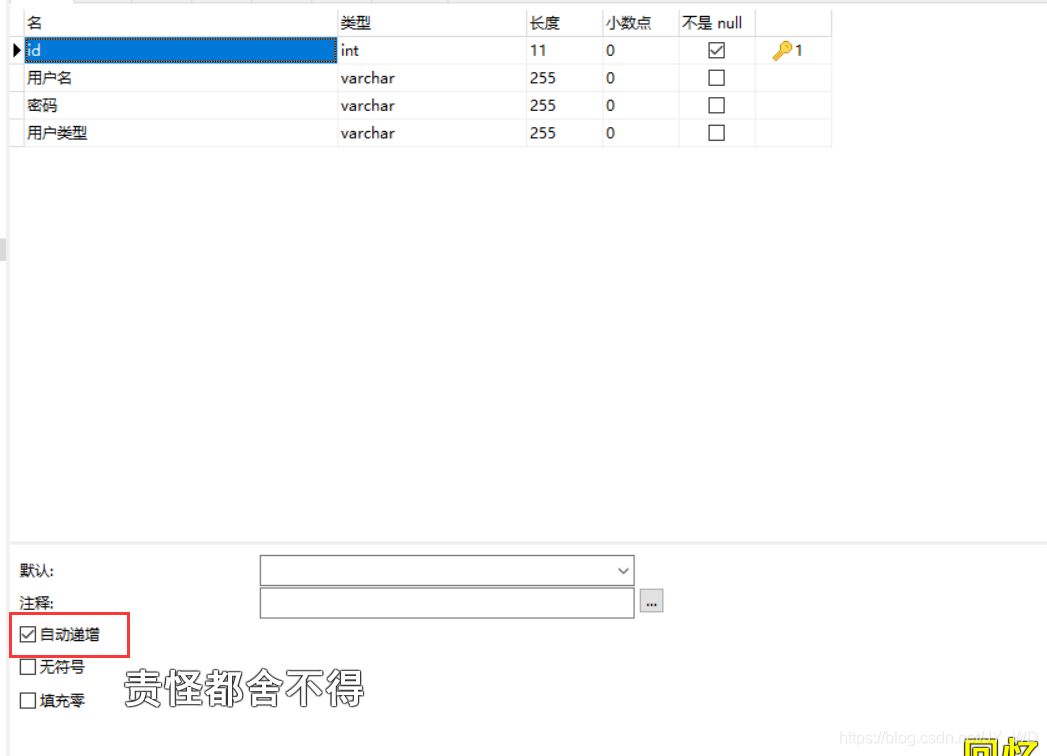Screen dimensions: 1047x756
Task: Uncheck 不是 null for the id field
Action: [716, 49]
